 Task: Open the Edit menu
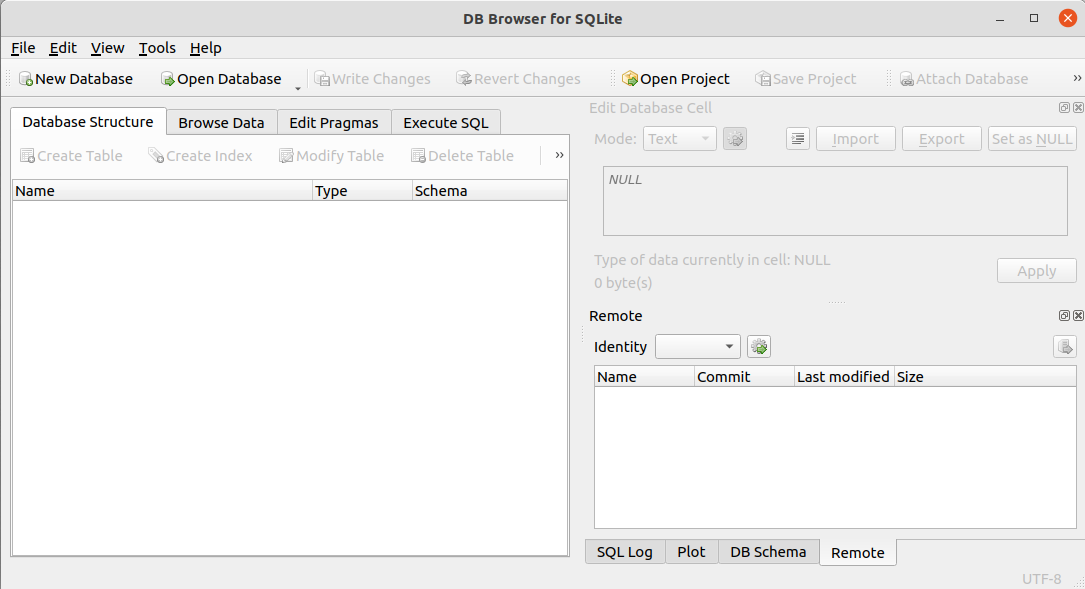point(62,48)
